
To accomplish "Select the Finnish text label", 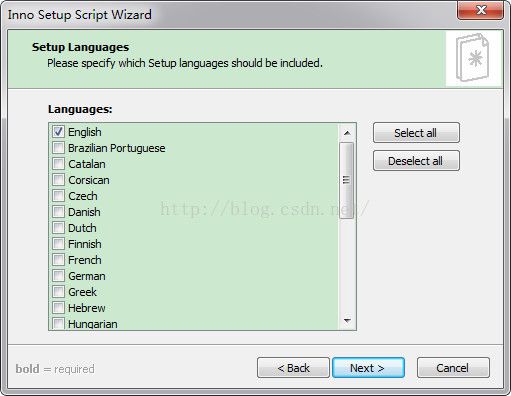I will [x=85, y=244].
